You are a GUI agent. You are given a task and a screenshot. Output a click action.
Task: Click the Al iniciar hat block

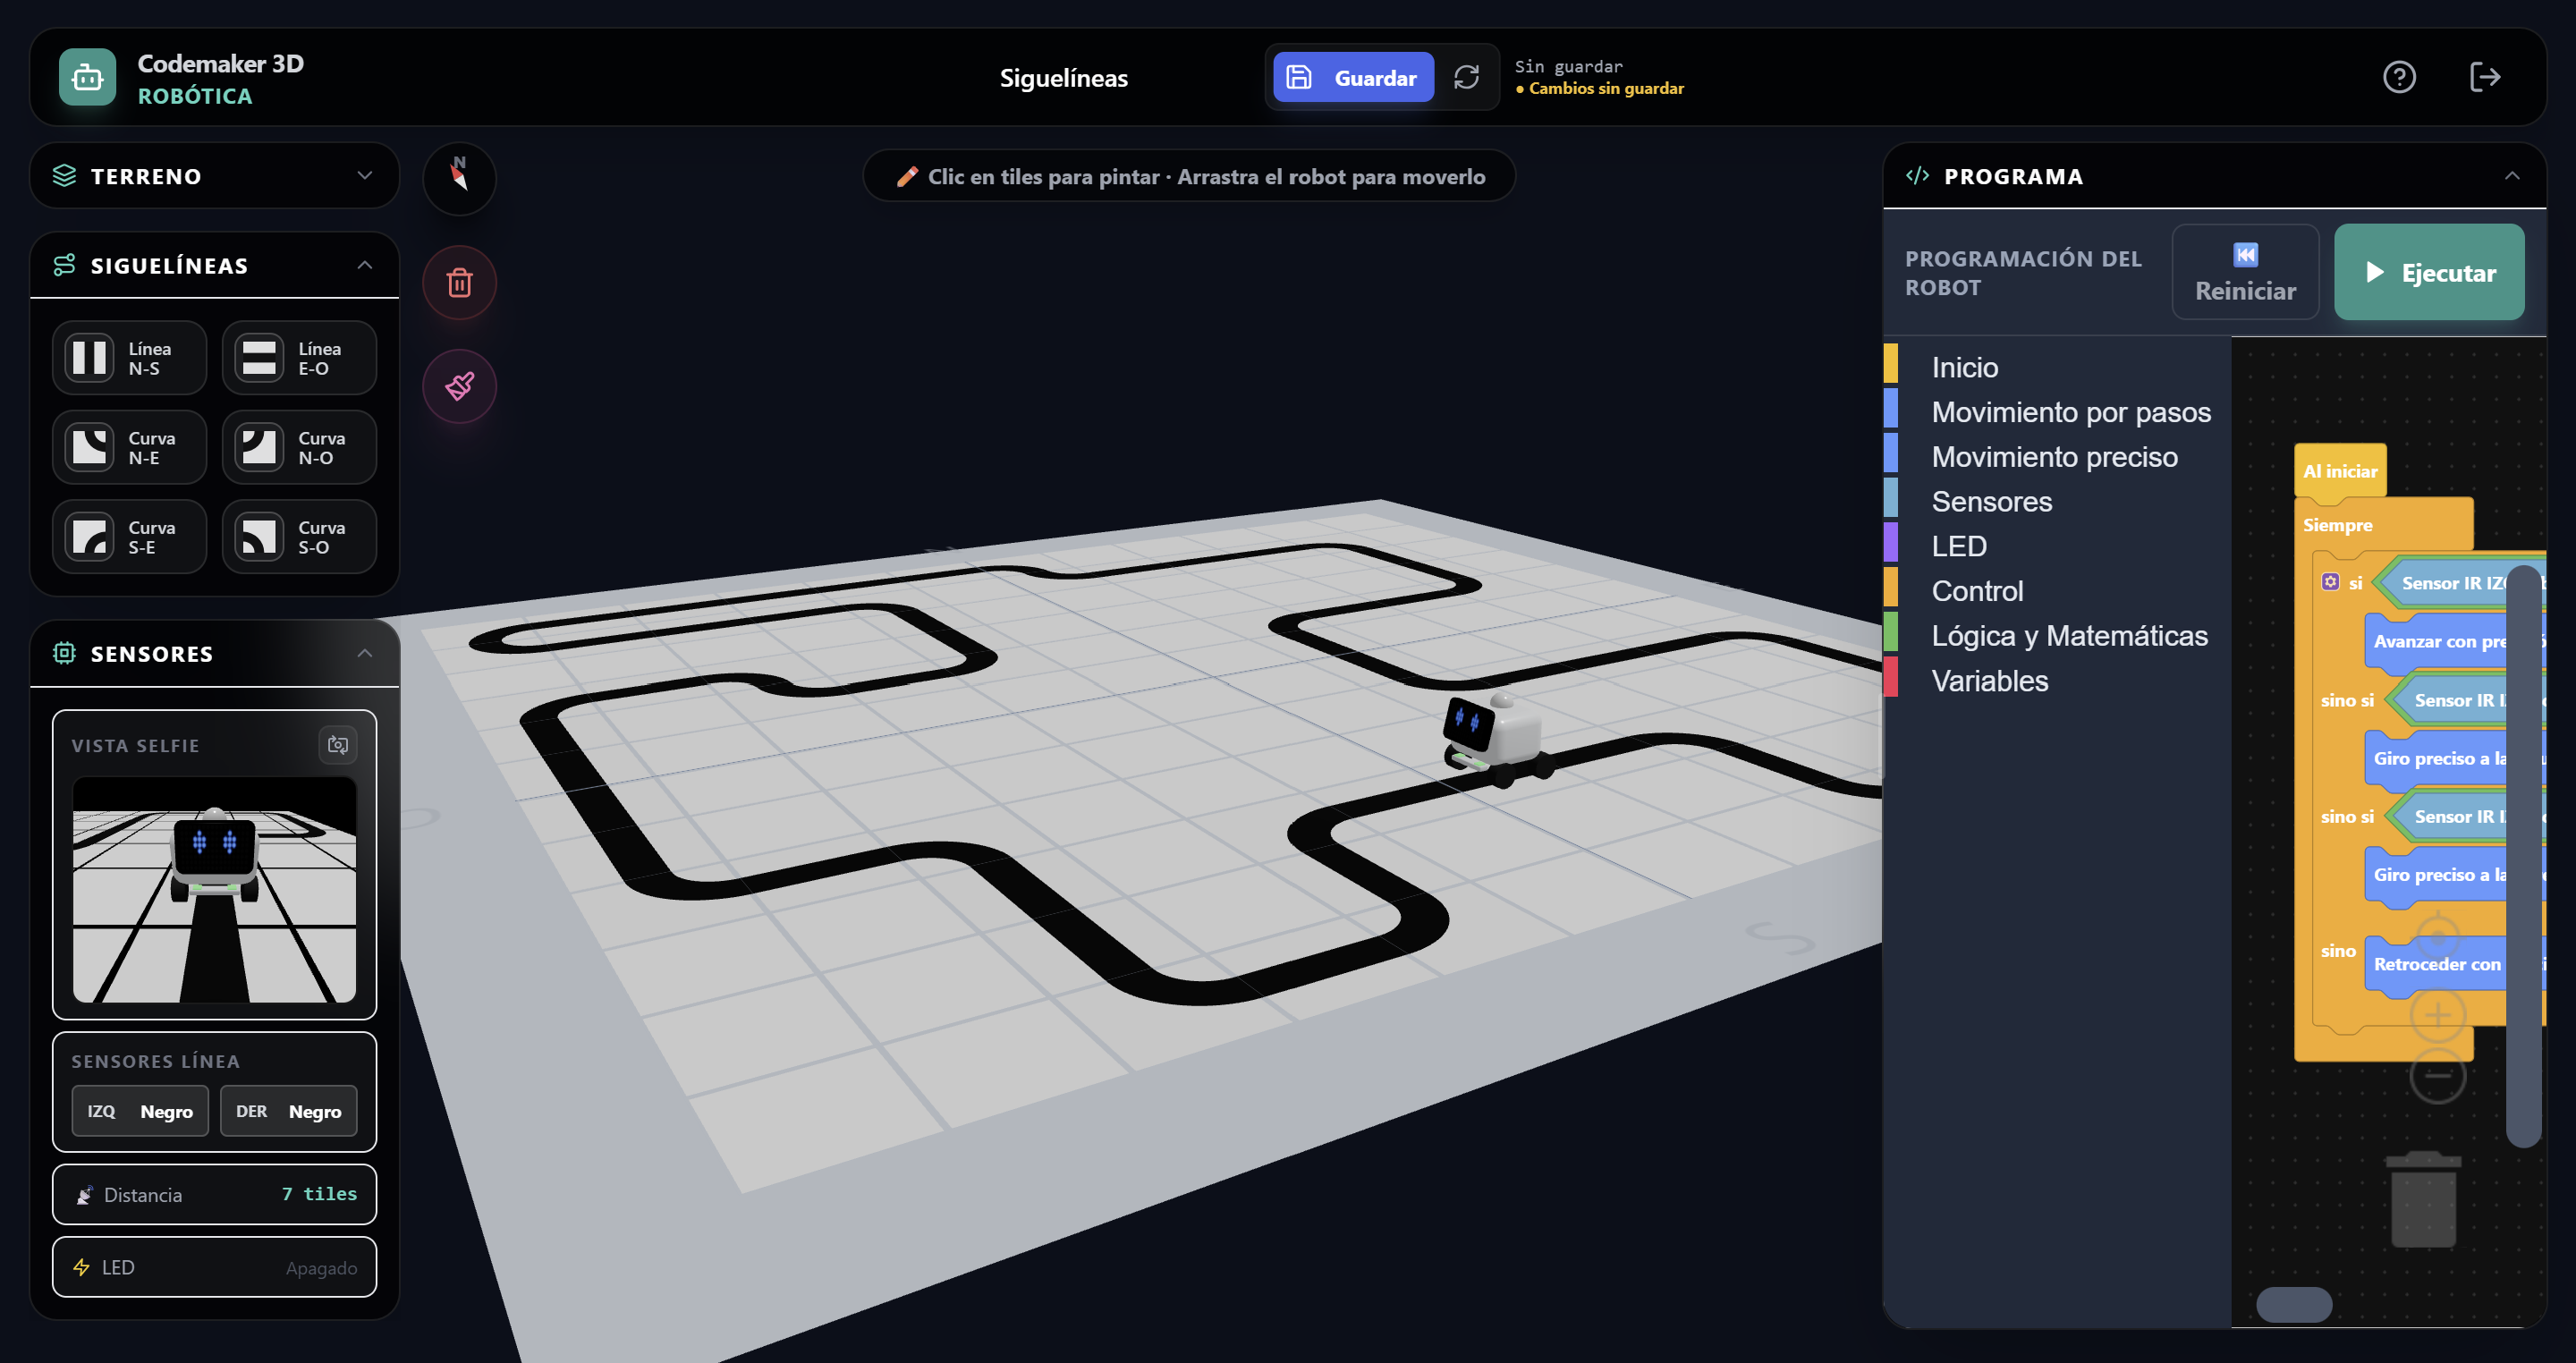coord(2339,470)
